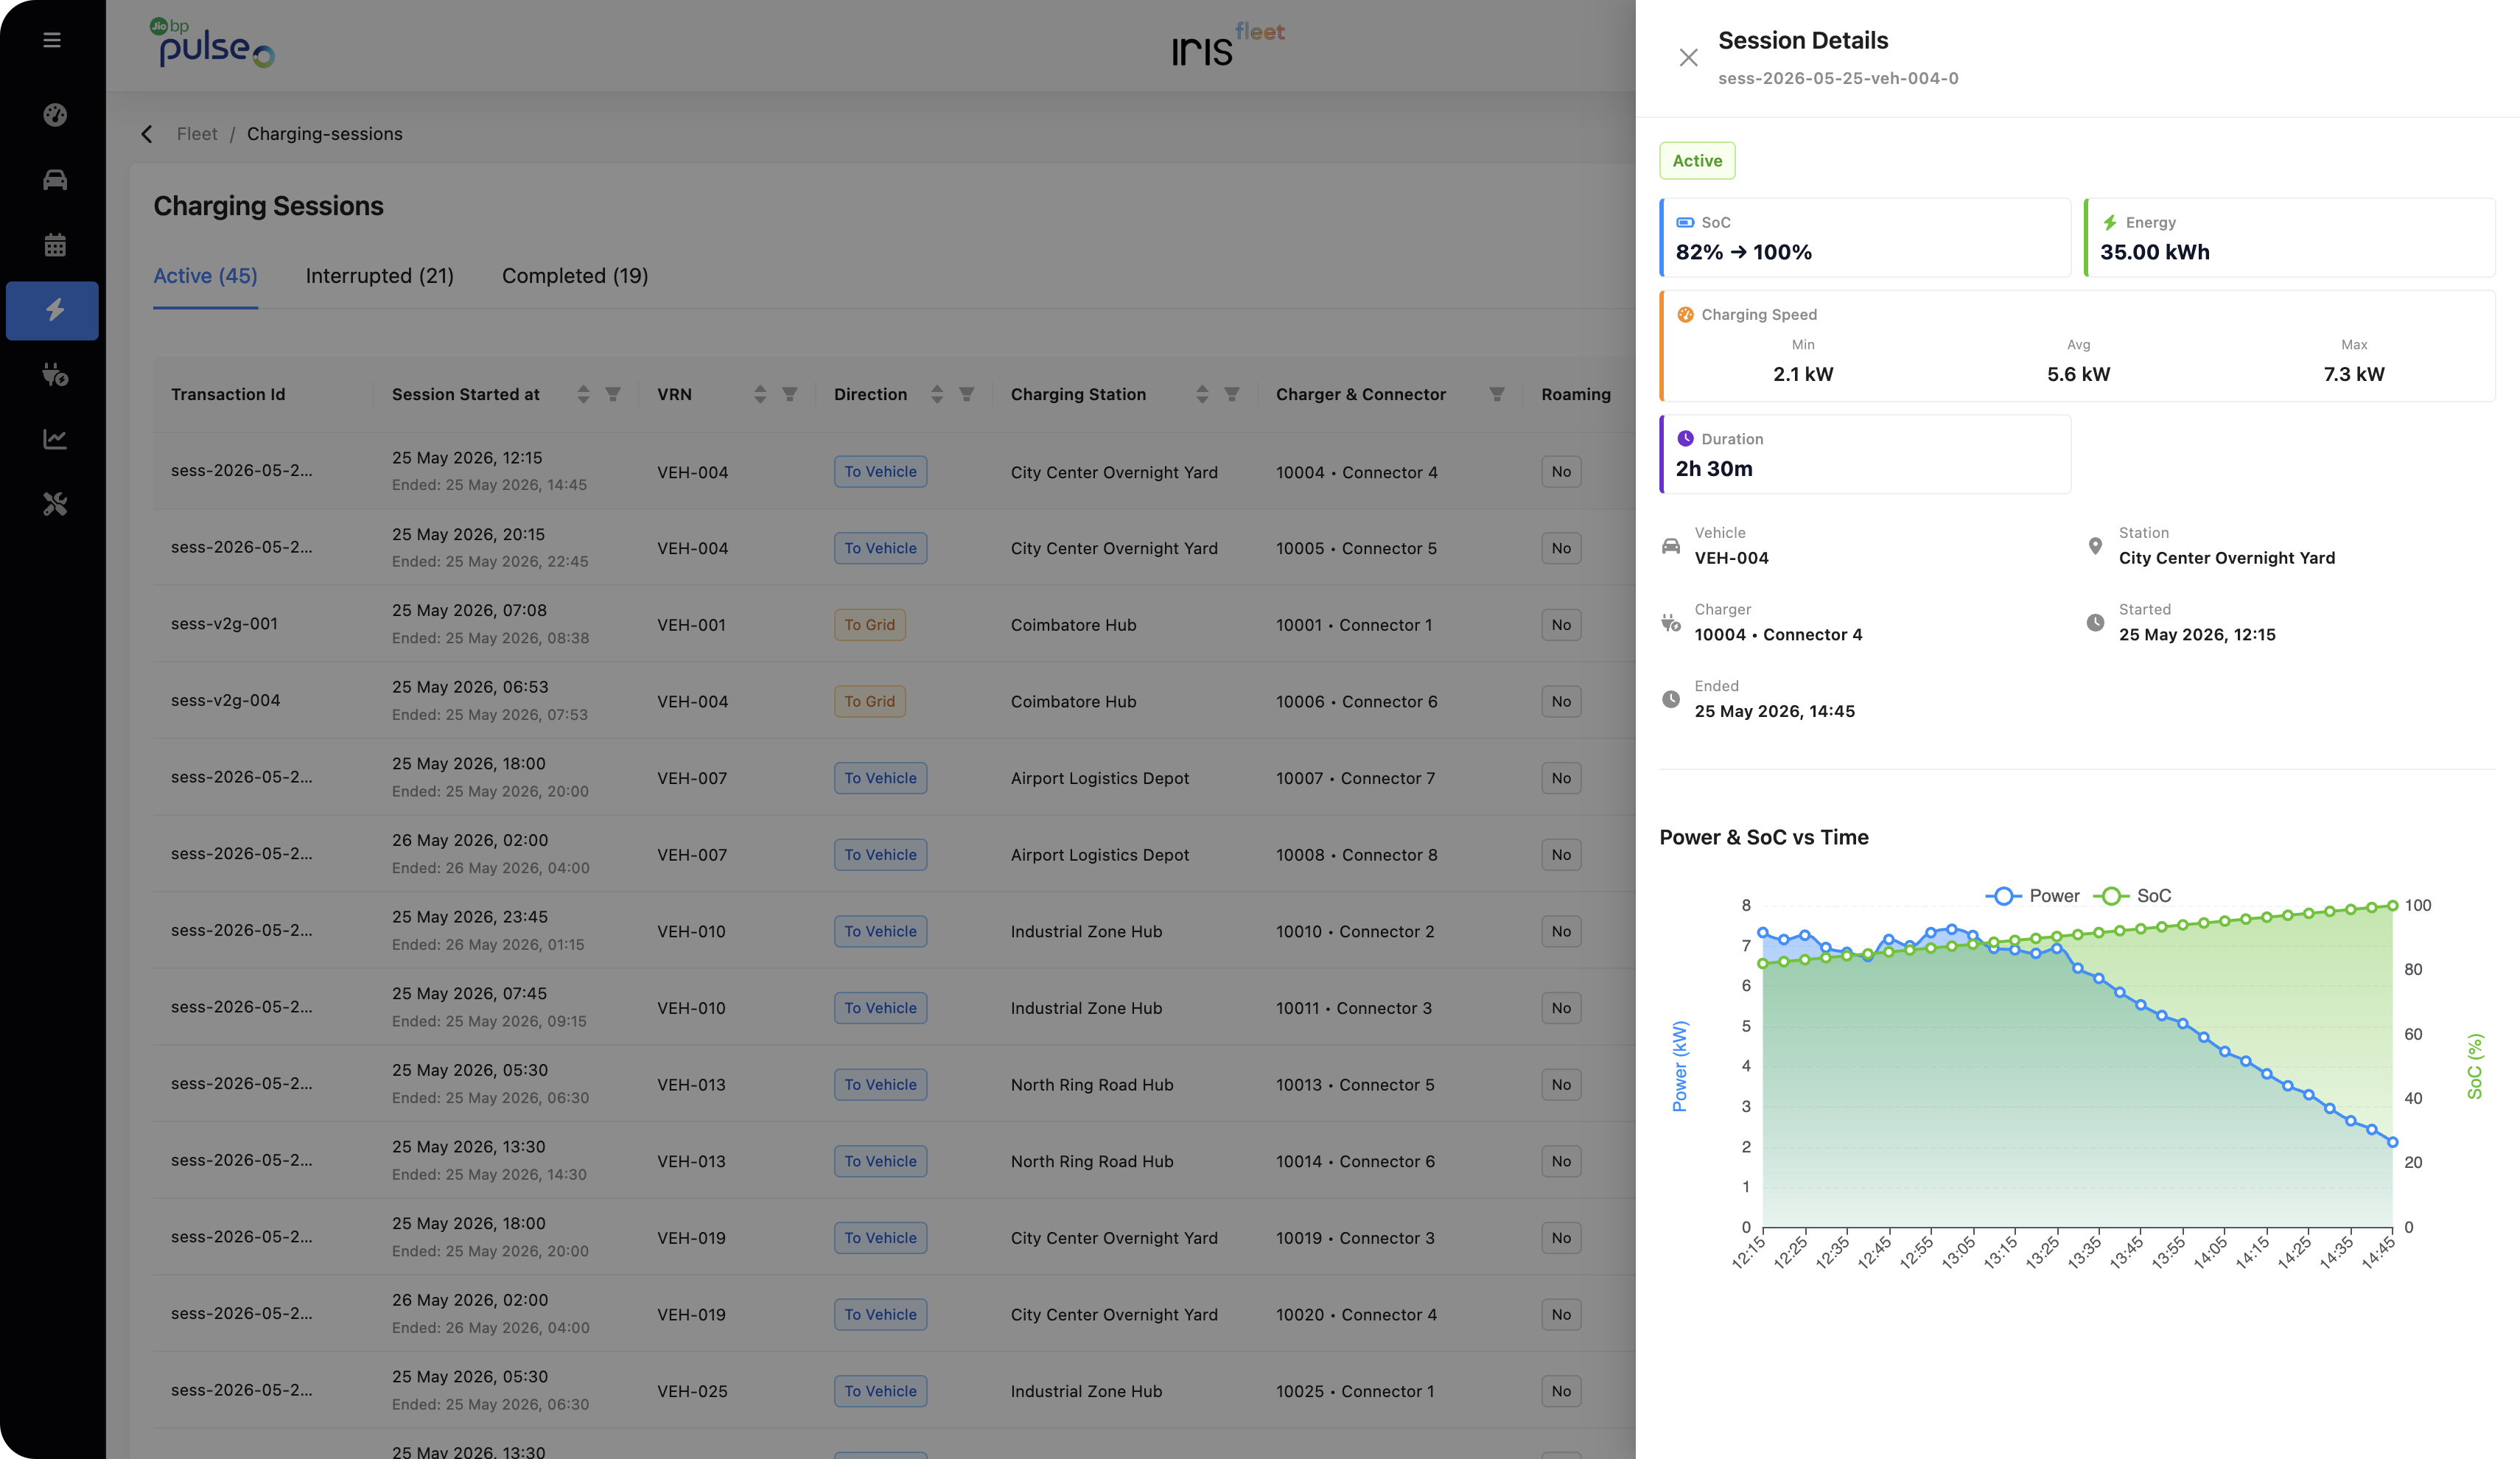Go to Fleet breadcrumb link
Screen dimensions: 2520x1459
point(197,134)
